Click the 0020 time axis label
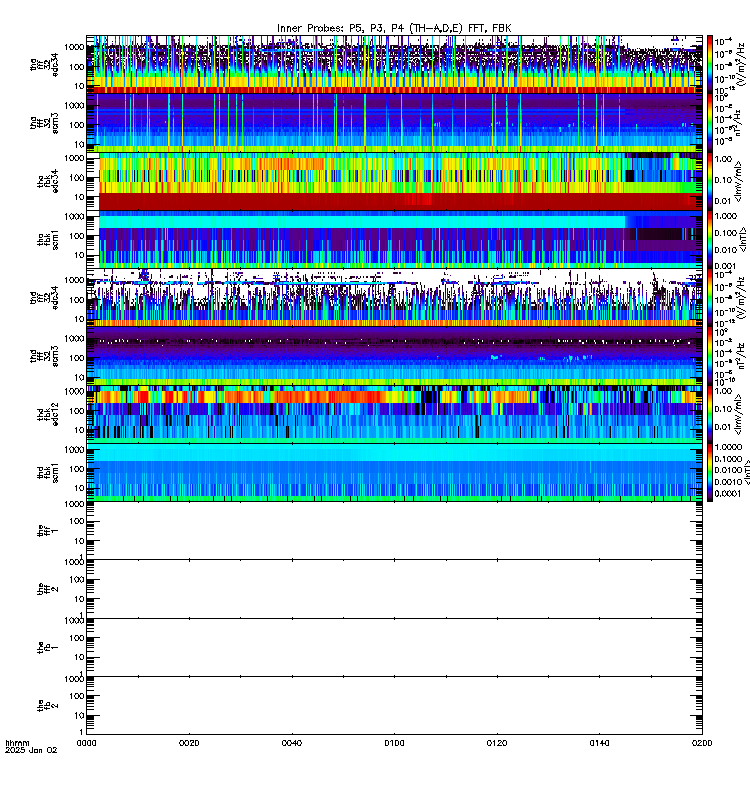 click(x=189, y=743)
